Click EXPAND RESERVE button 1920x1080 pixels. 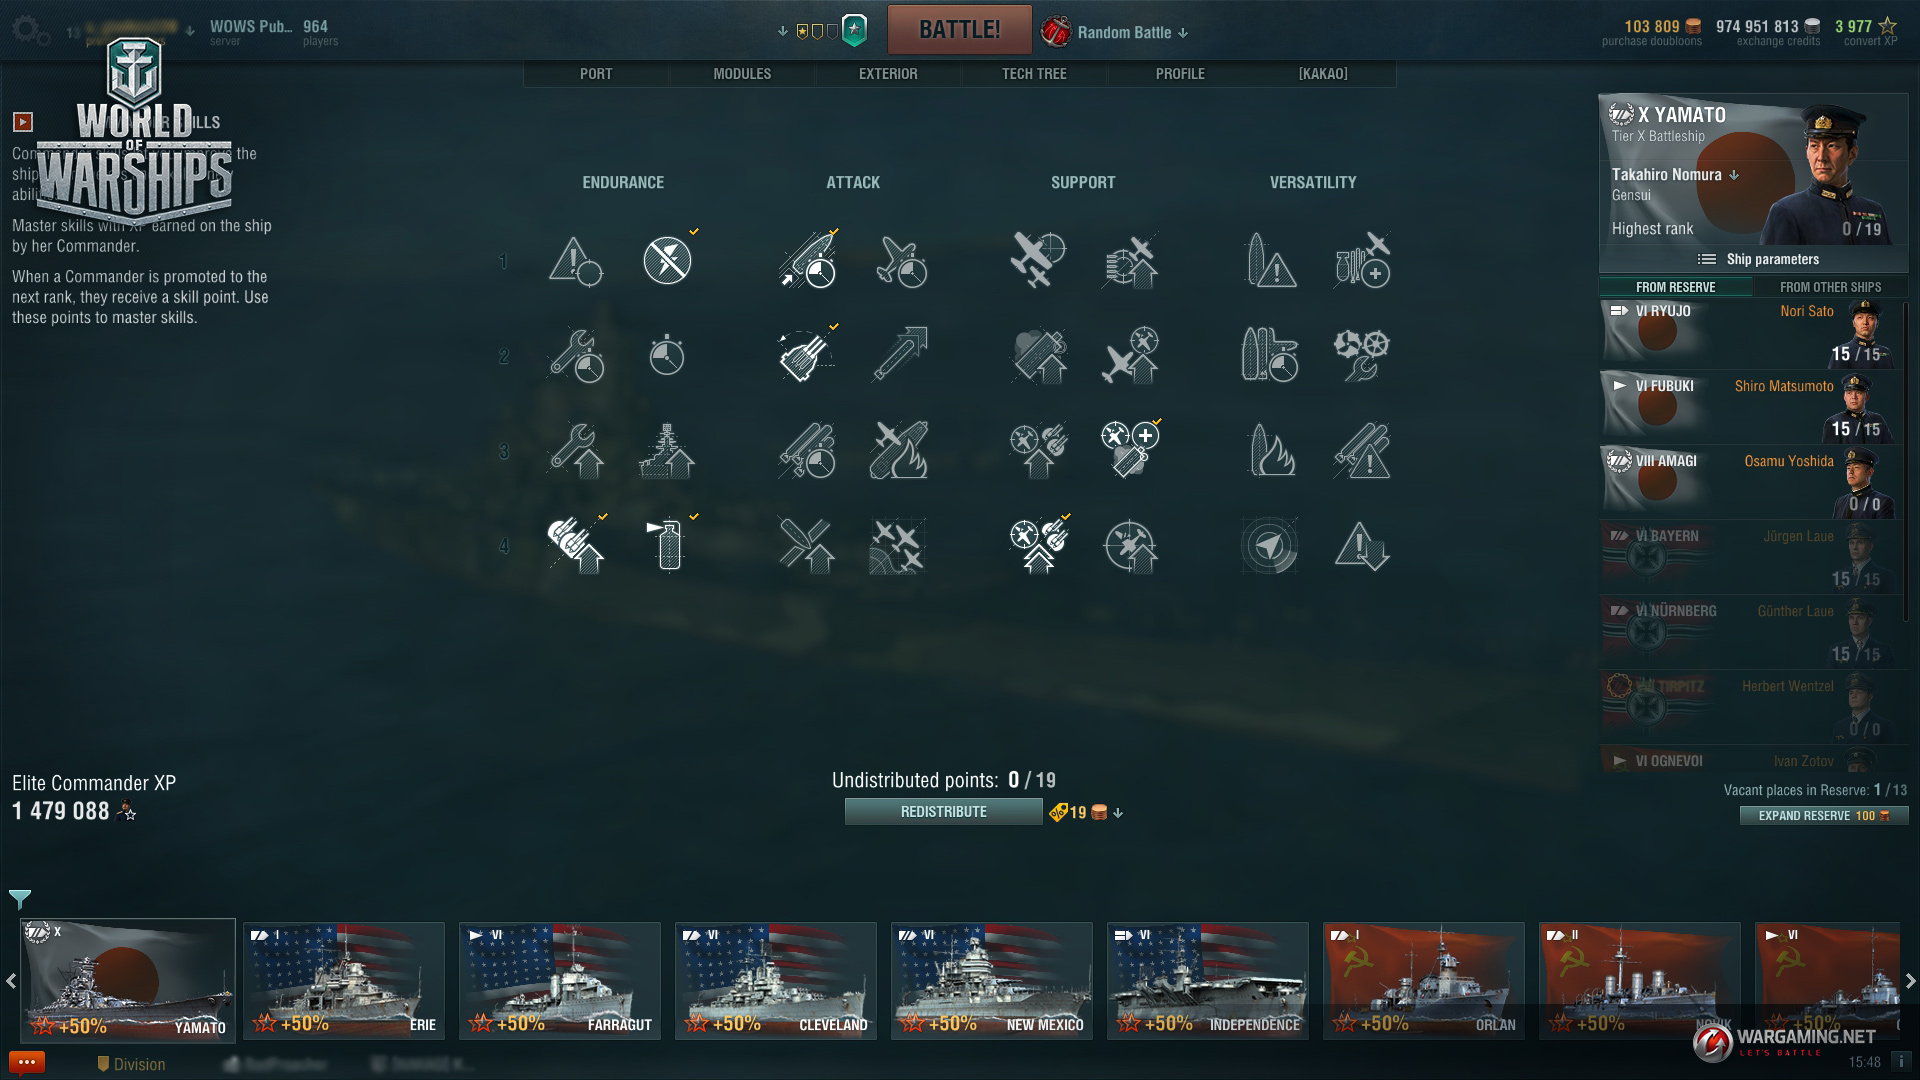pos(1824,816)
